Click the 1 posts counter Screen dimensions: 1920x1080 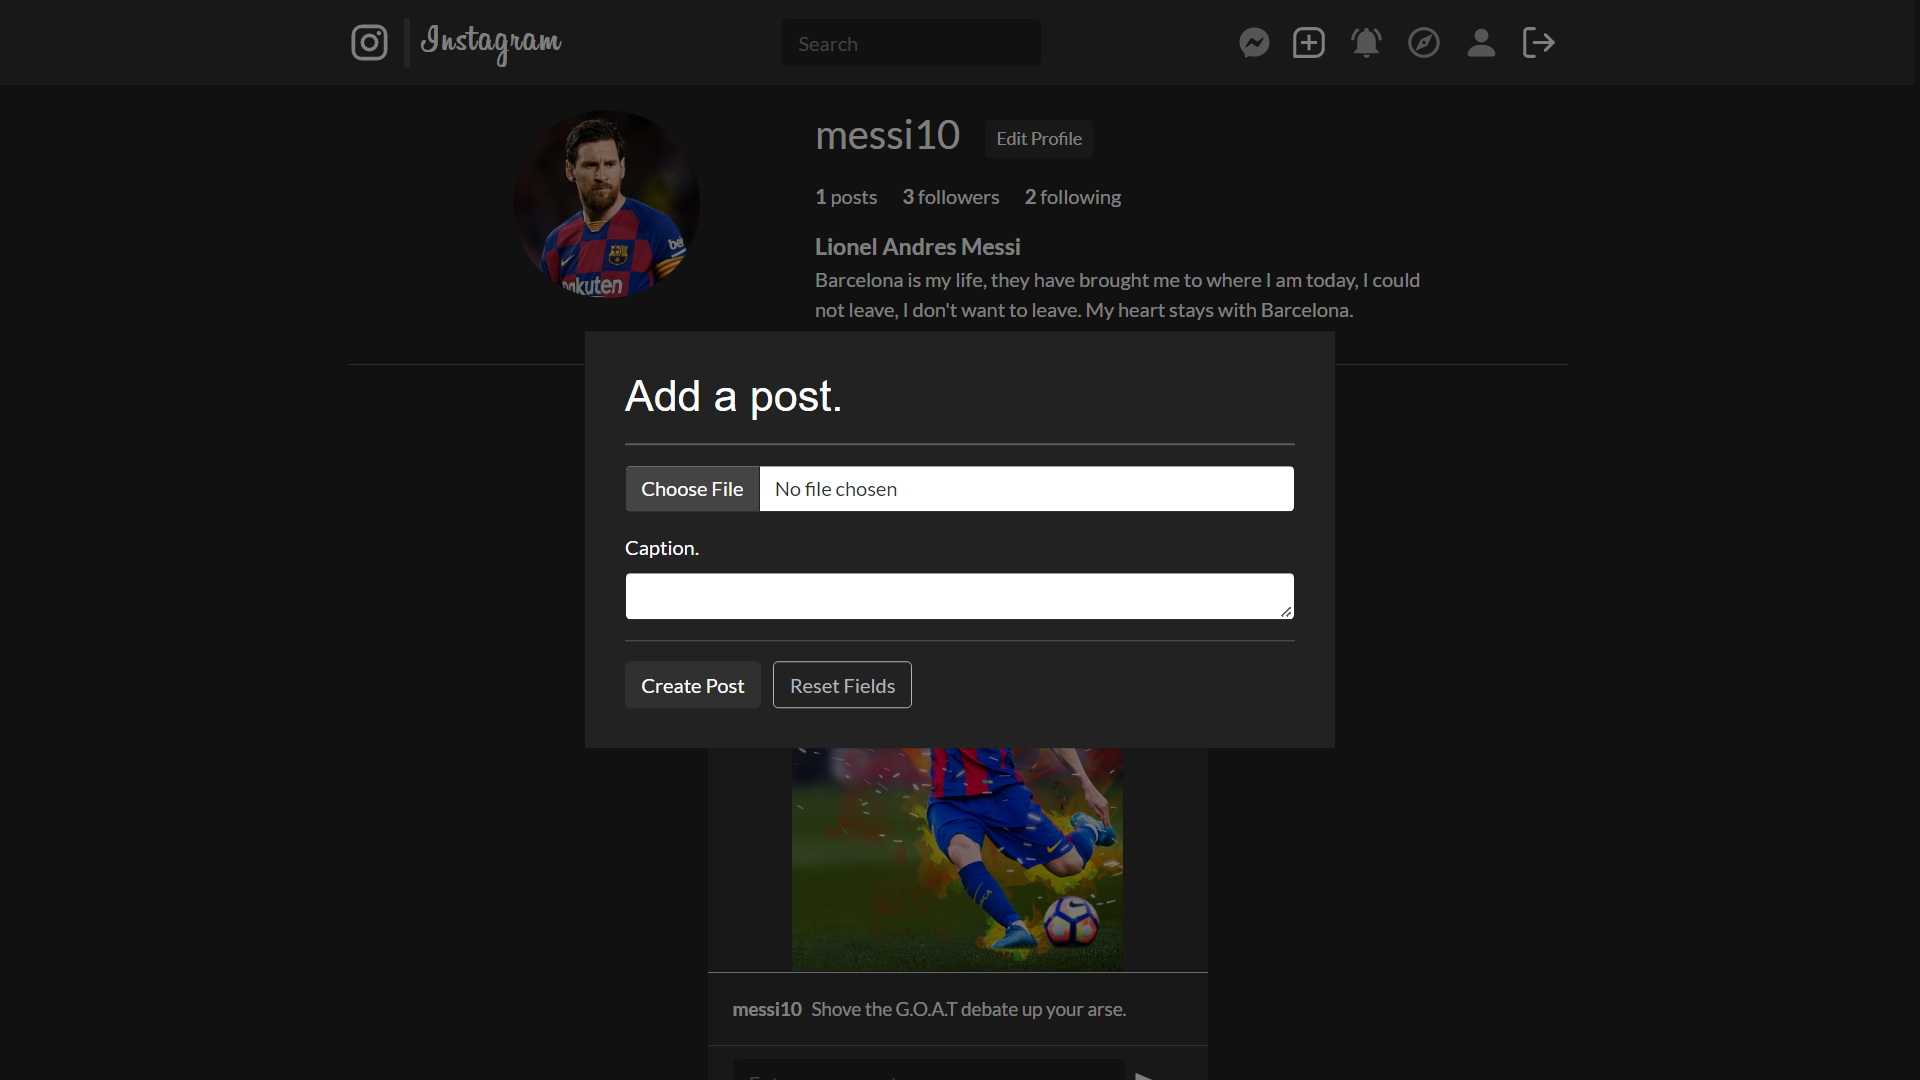coord(846,197)
